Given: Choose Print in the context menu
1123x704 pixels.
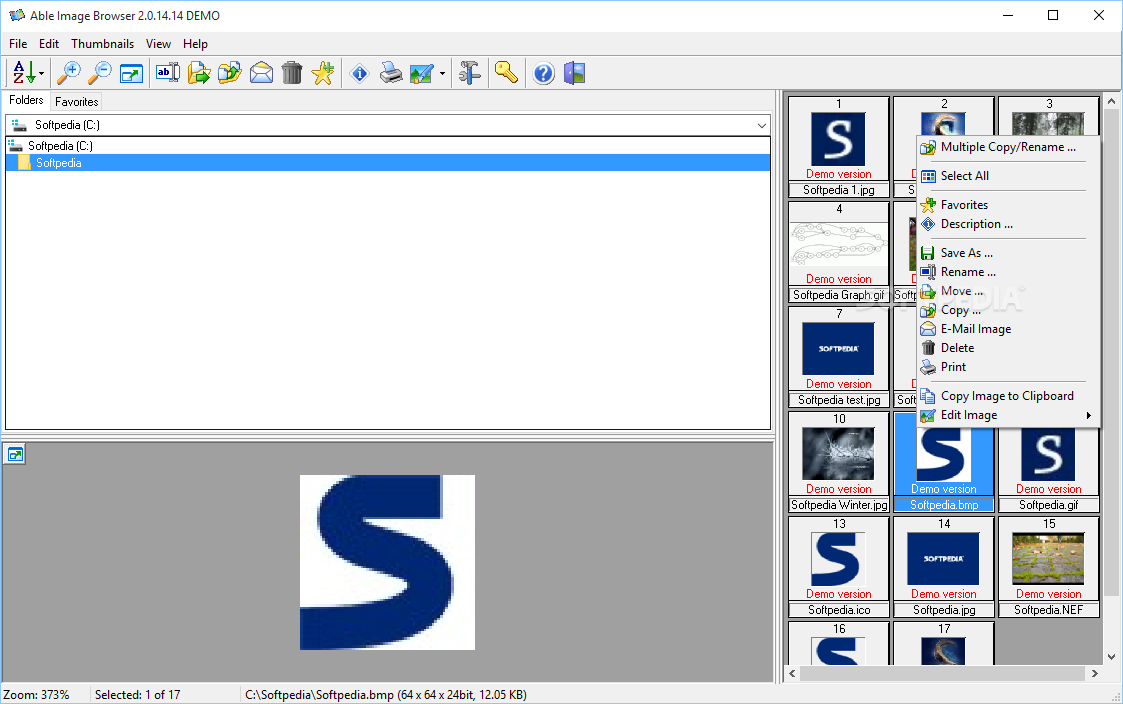Looking at the screenshot, I should [x=1008, y=367].
